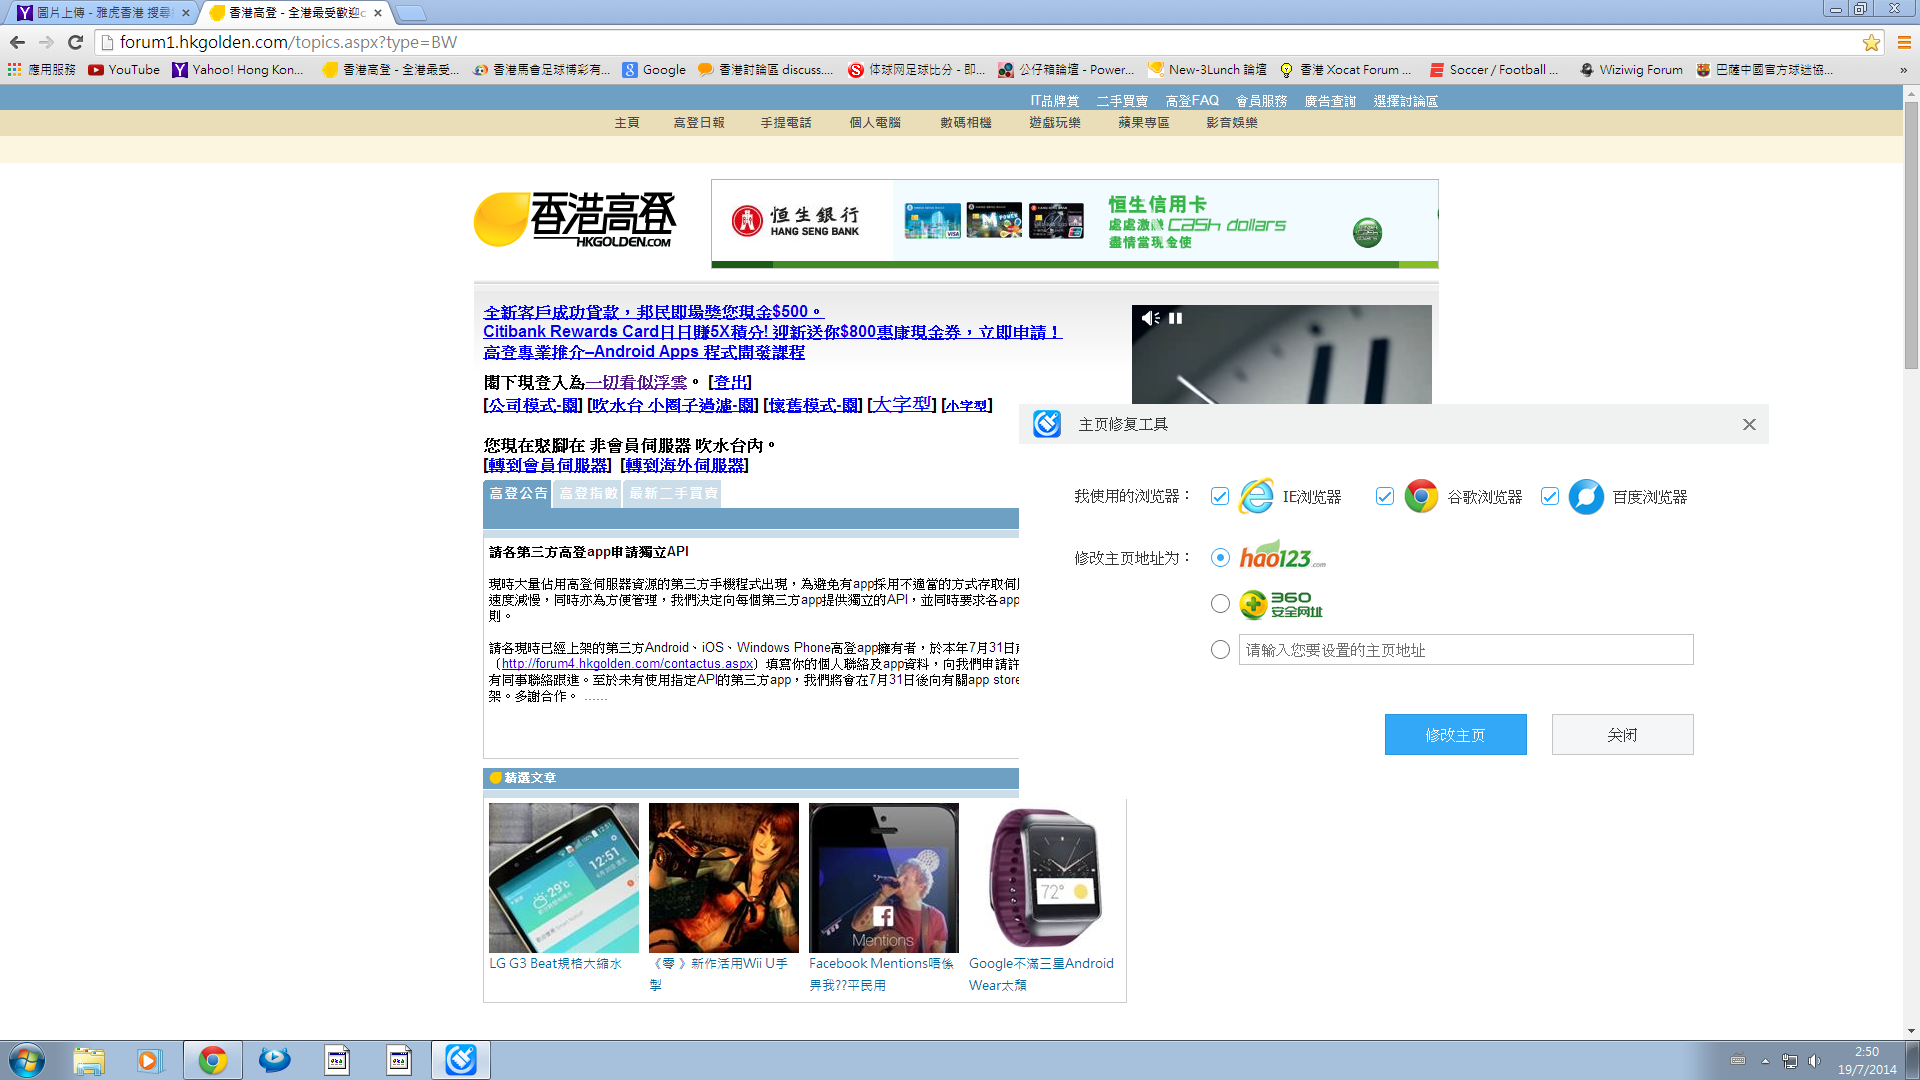Click the page vertical scrollbar thumb
Viewport: 1920px width, 1080px height.
tap(1911, 235)
